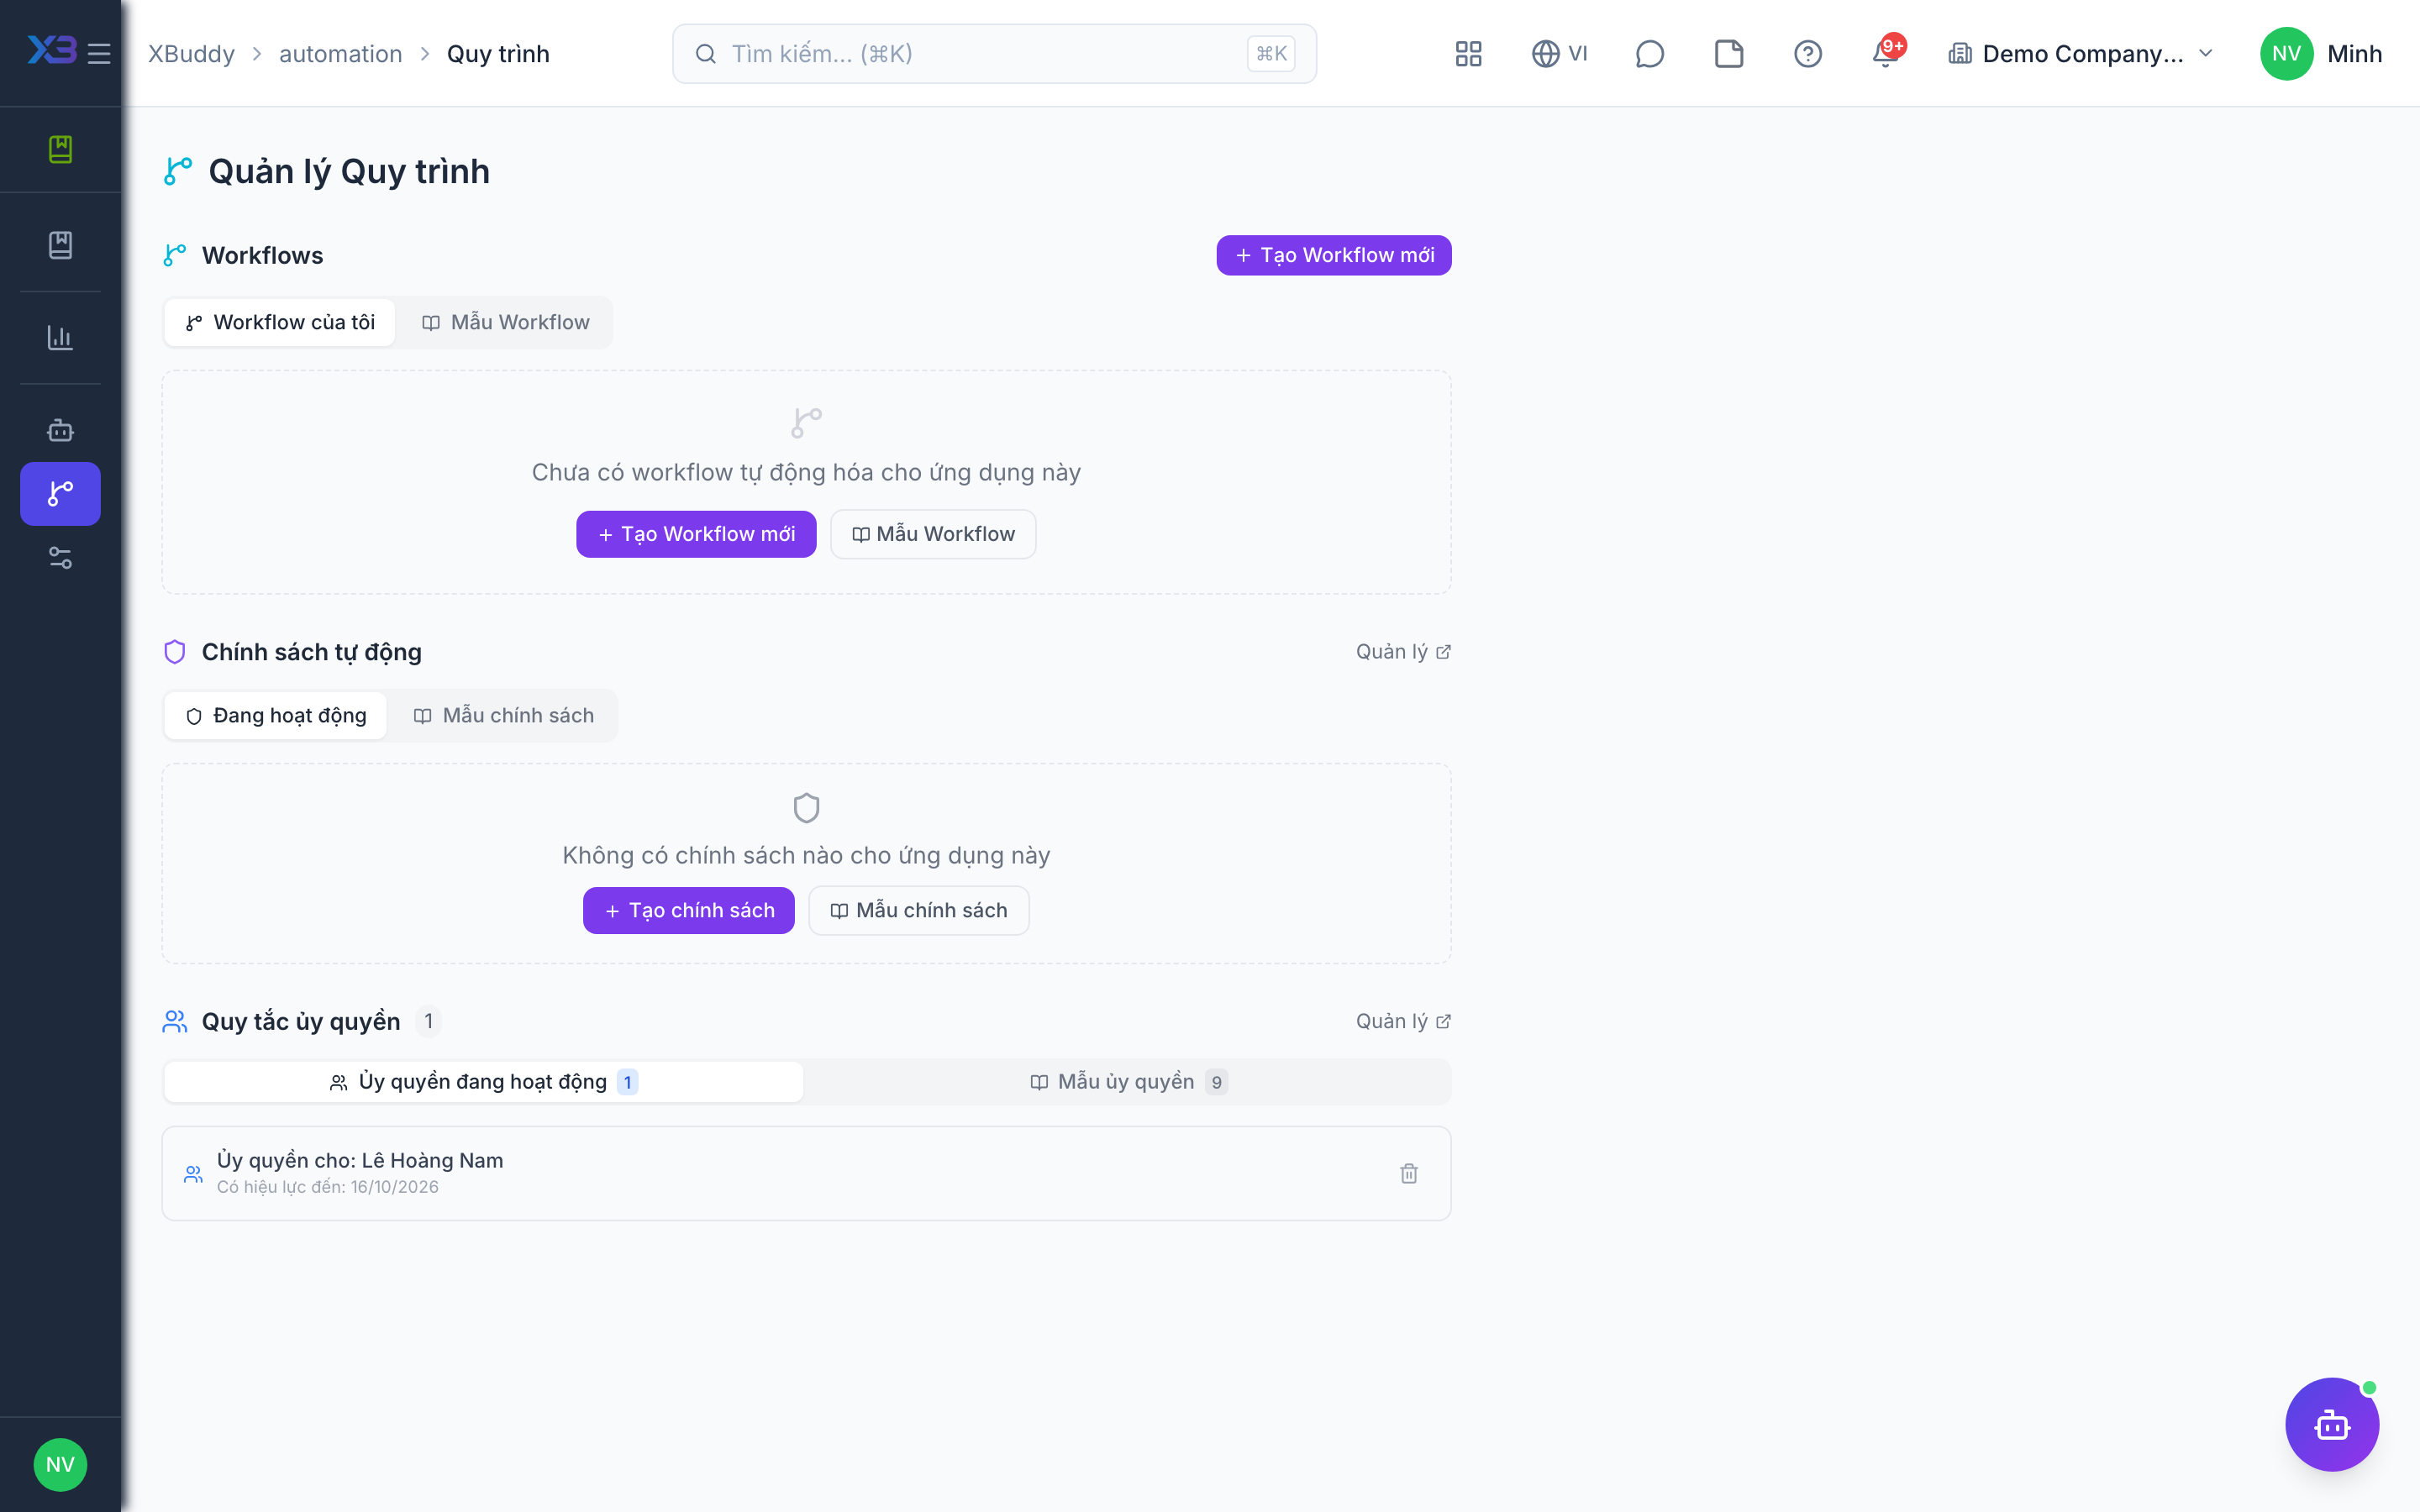Delete the Lê Hoàng Nam delegation with trash icon
Image resolution: width=2420 pixels, height=1512 pixels.
[1409, 1173]
